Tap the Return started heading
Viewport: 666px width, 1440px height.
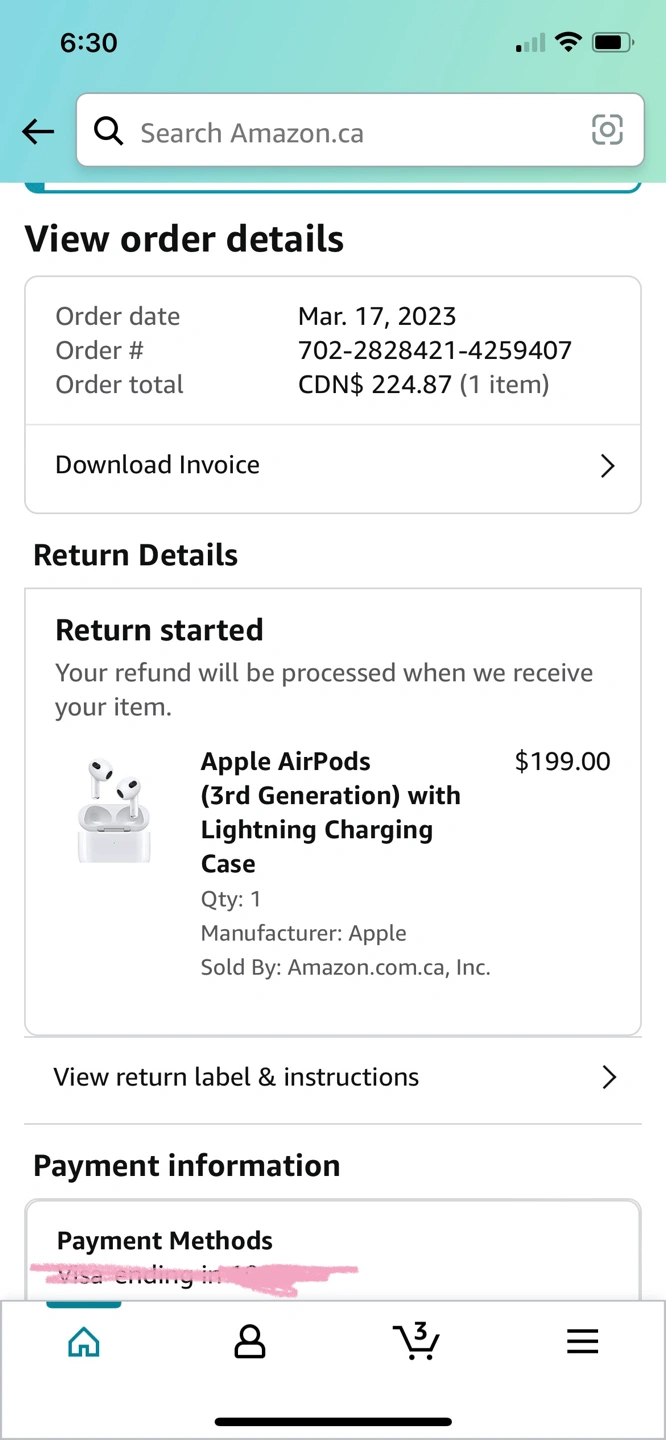[x=160, y=630]
